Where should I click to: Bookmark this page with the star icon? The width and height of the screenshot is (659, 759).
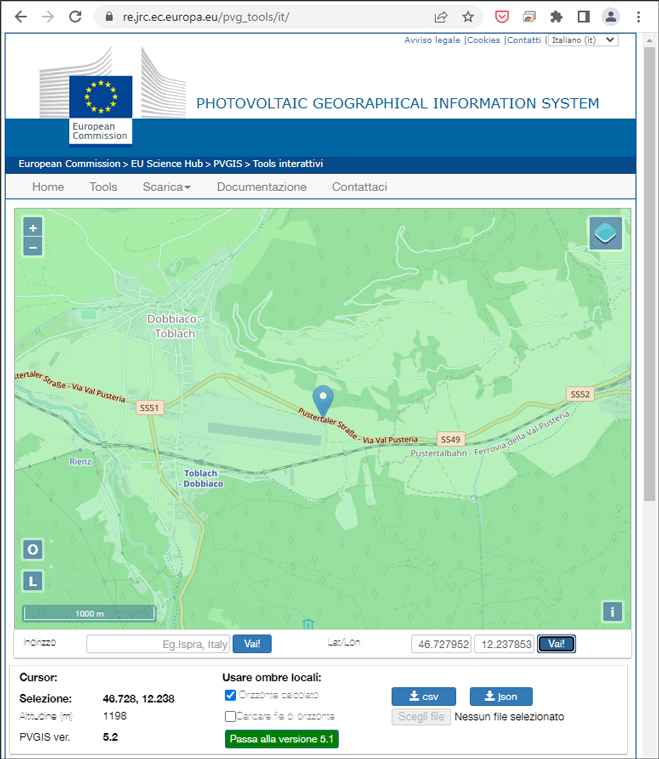pyautogui.click(x=468, y=17)
